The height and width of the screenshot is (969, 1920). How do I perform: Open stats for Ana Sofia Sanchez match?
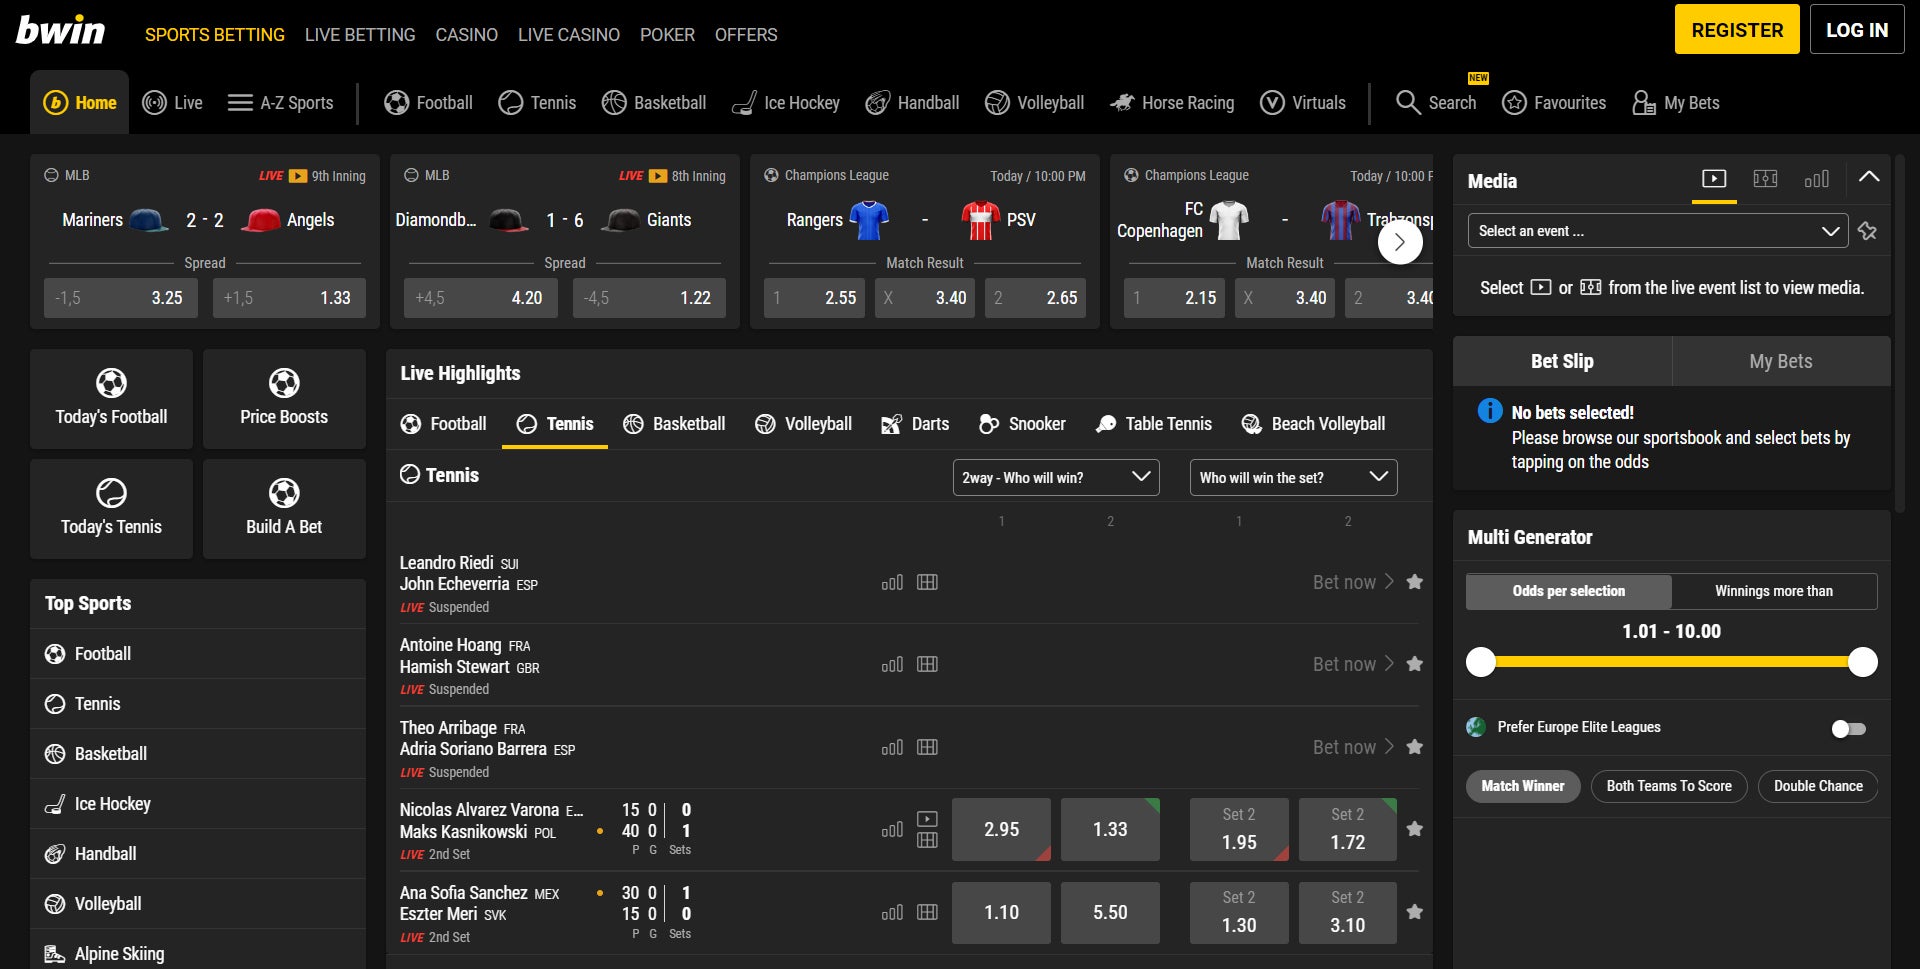pyautogui.click(x=892, y=912)
